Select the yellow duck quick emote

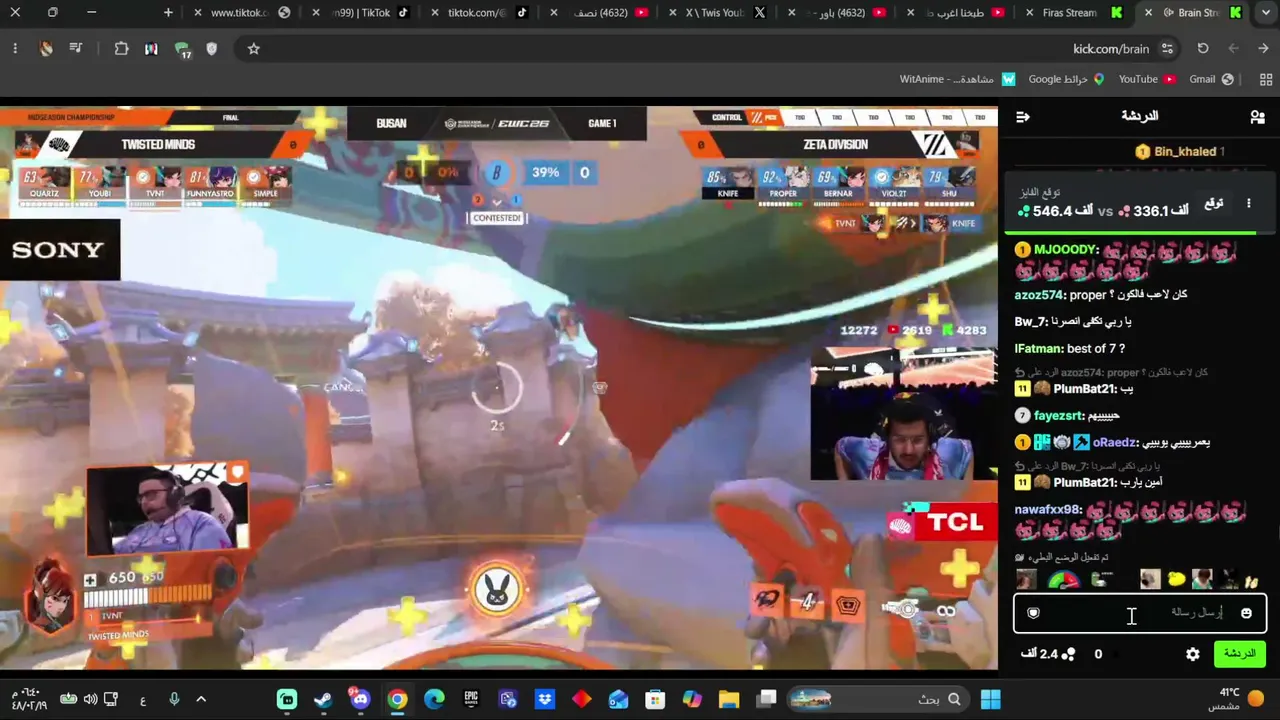(x=1176, y=580)
